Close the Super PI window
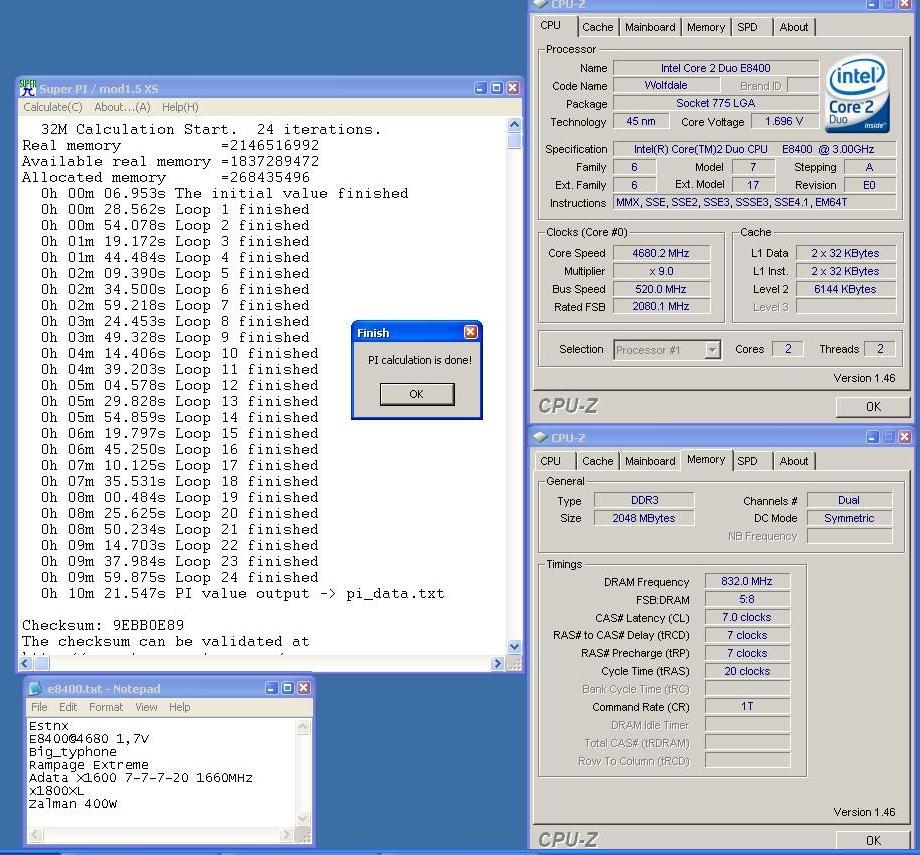This screenshot has width=920, height=855. coord(513,88)
